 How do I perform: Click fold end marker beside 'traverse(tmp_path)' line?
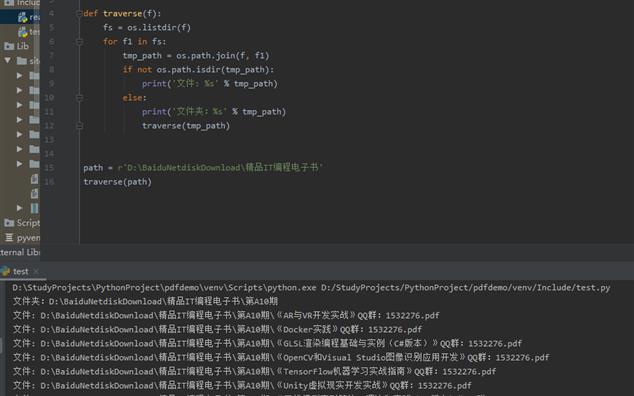pos(79,126)
